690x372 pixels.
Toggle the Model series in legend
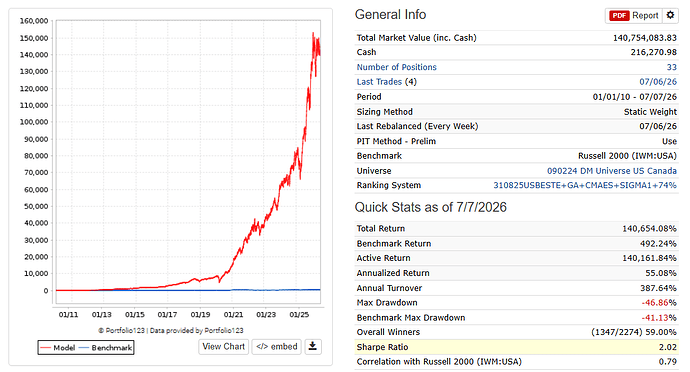click(58, 348)
